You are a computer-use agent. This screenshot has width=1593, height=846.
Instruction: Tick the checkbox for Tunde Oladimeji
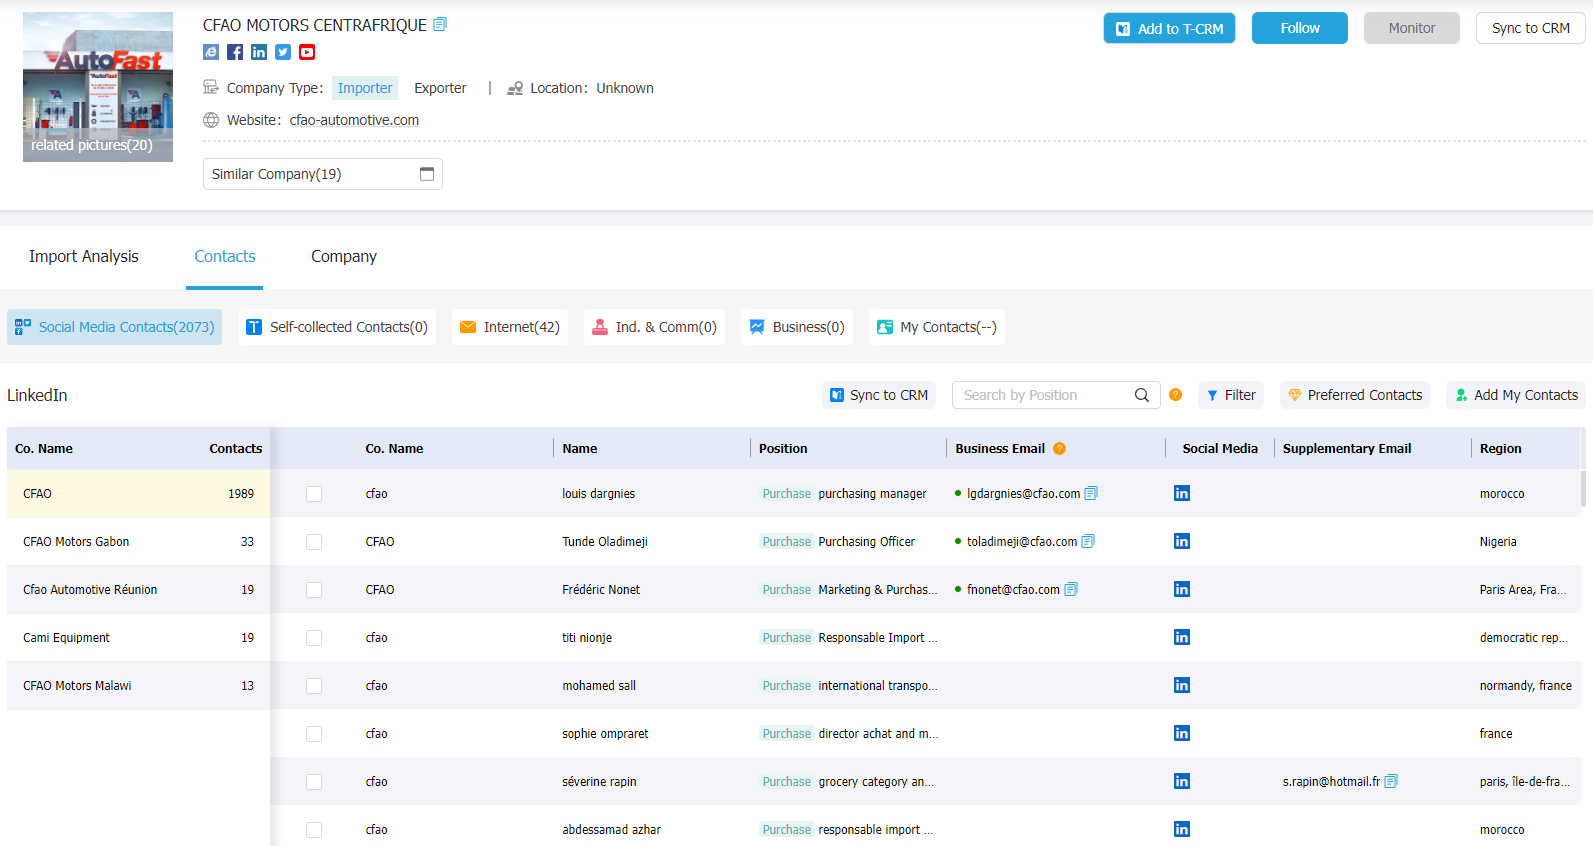coord(314,542)
